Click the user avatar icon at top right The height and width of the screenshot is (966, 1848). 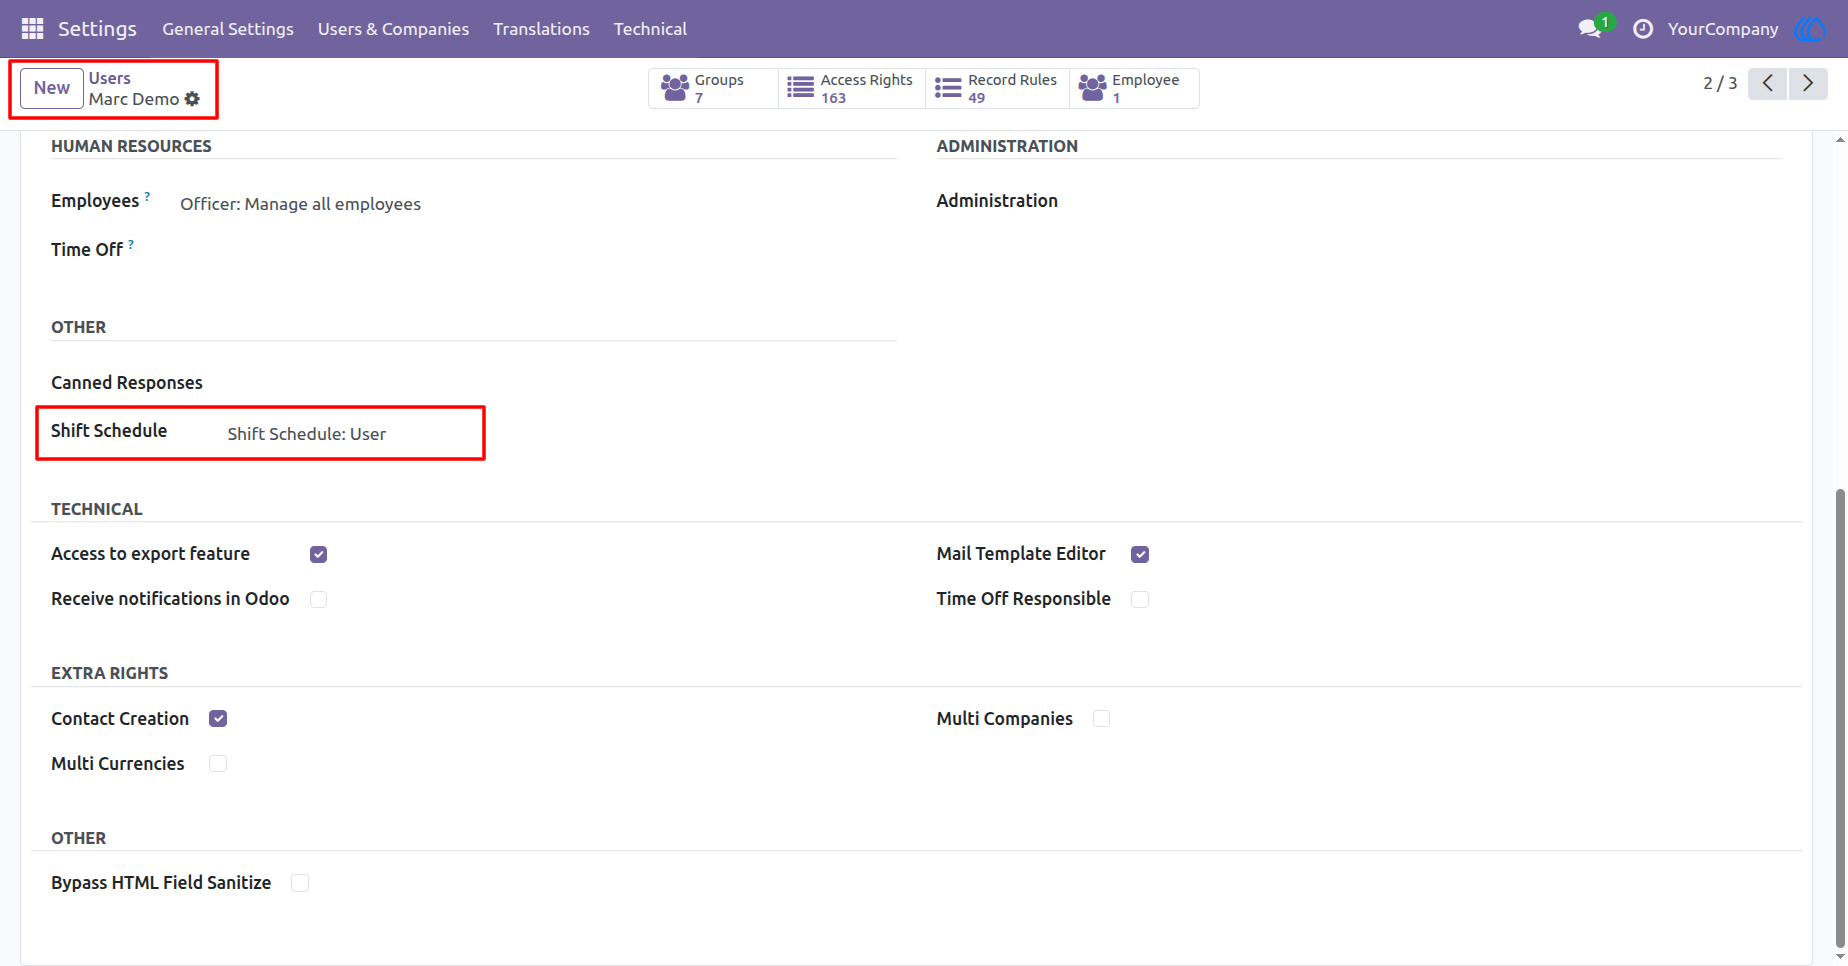coord(1810,29)
